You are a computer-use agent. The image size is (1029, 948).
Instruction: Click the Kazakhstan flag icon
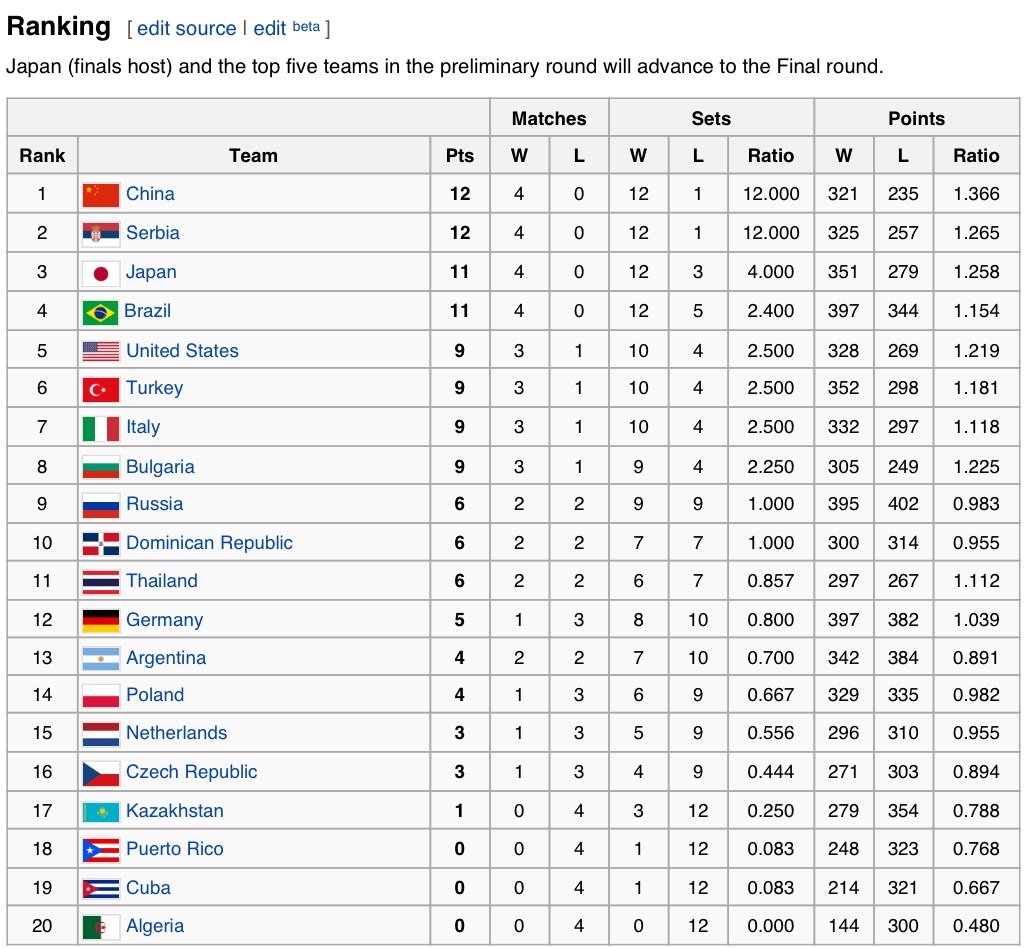(x=101, y=812)
